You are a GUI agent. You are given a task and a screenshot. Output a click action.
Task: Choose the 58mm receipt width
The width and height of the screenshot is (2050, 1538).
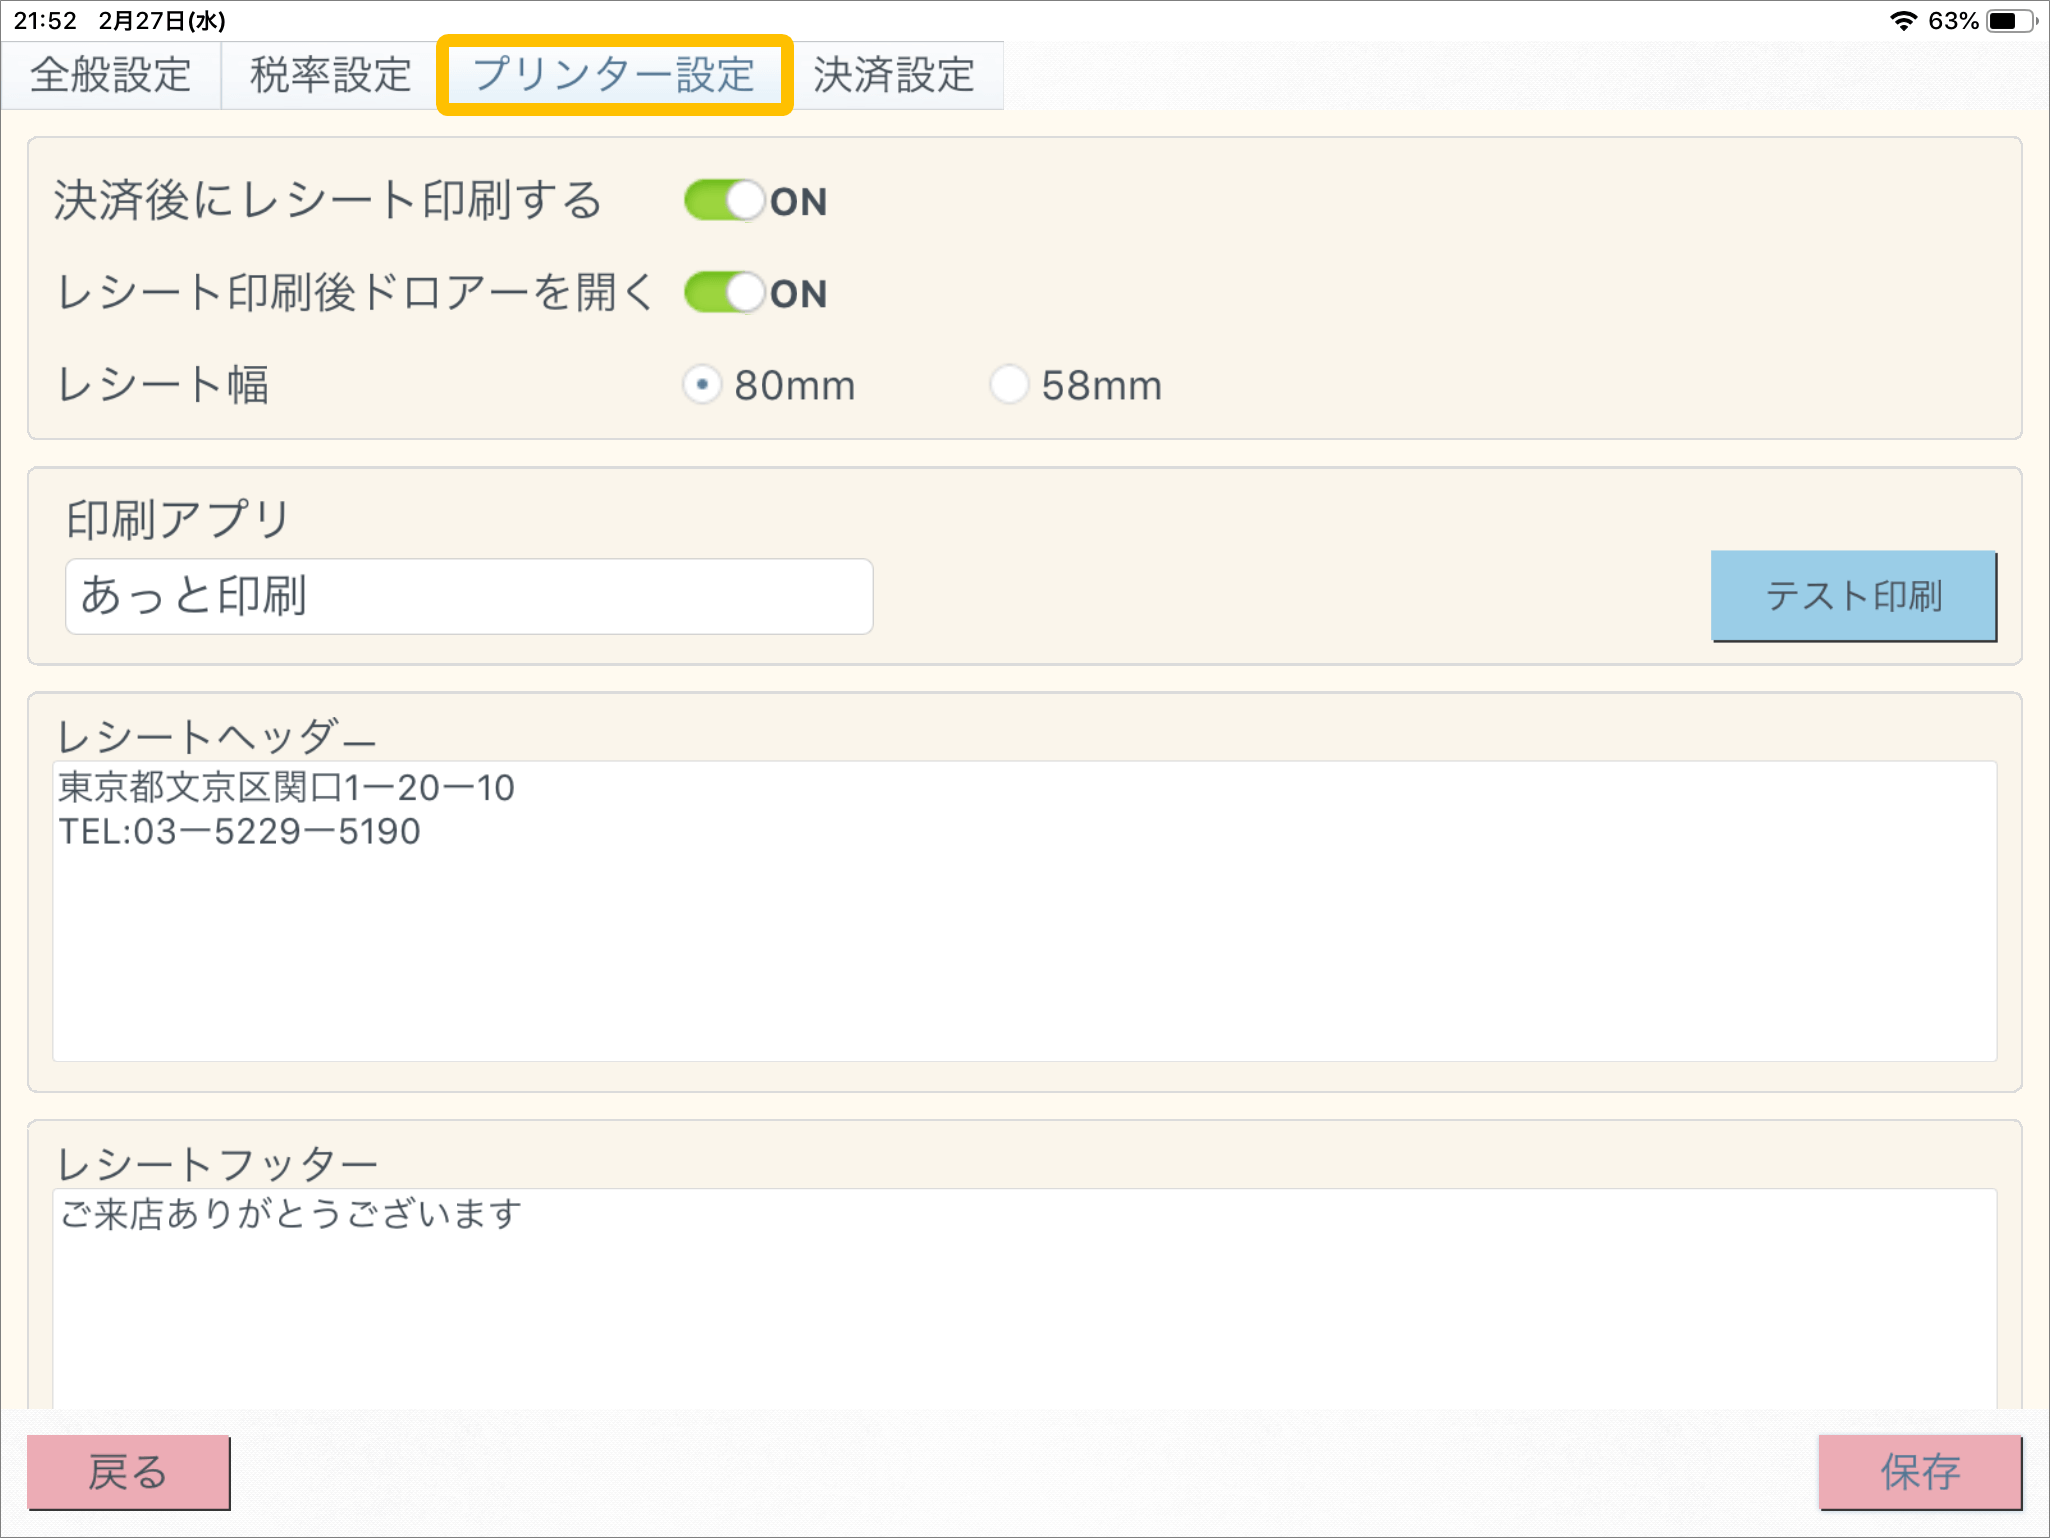click(1009, 385)
